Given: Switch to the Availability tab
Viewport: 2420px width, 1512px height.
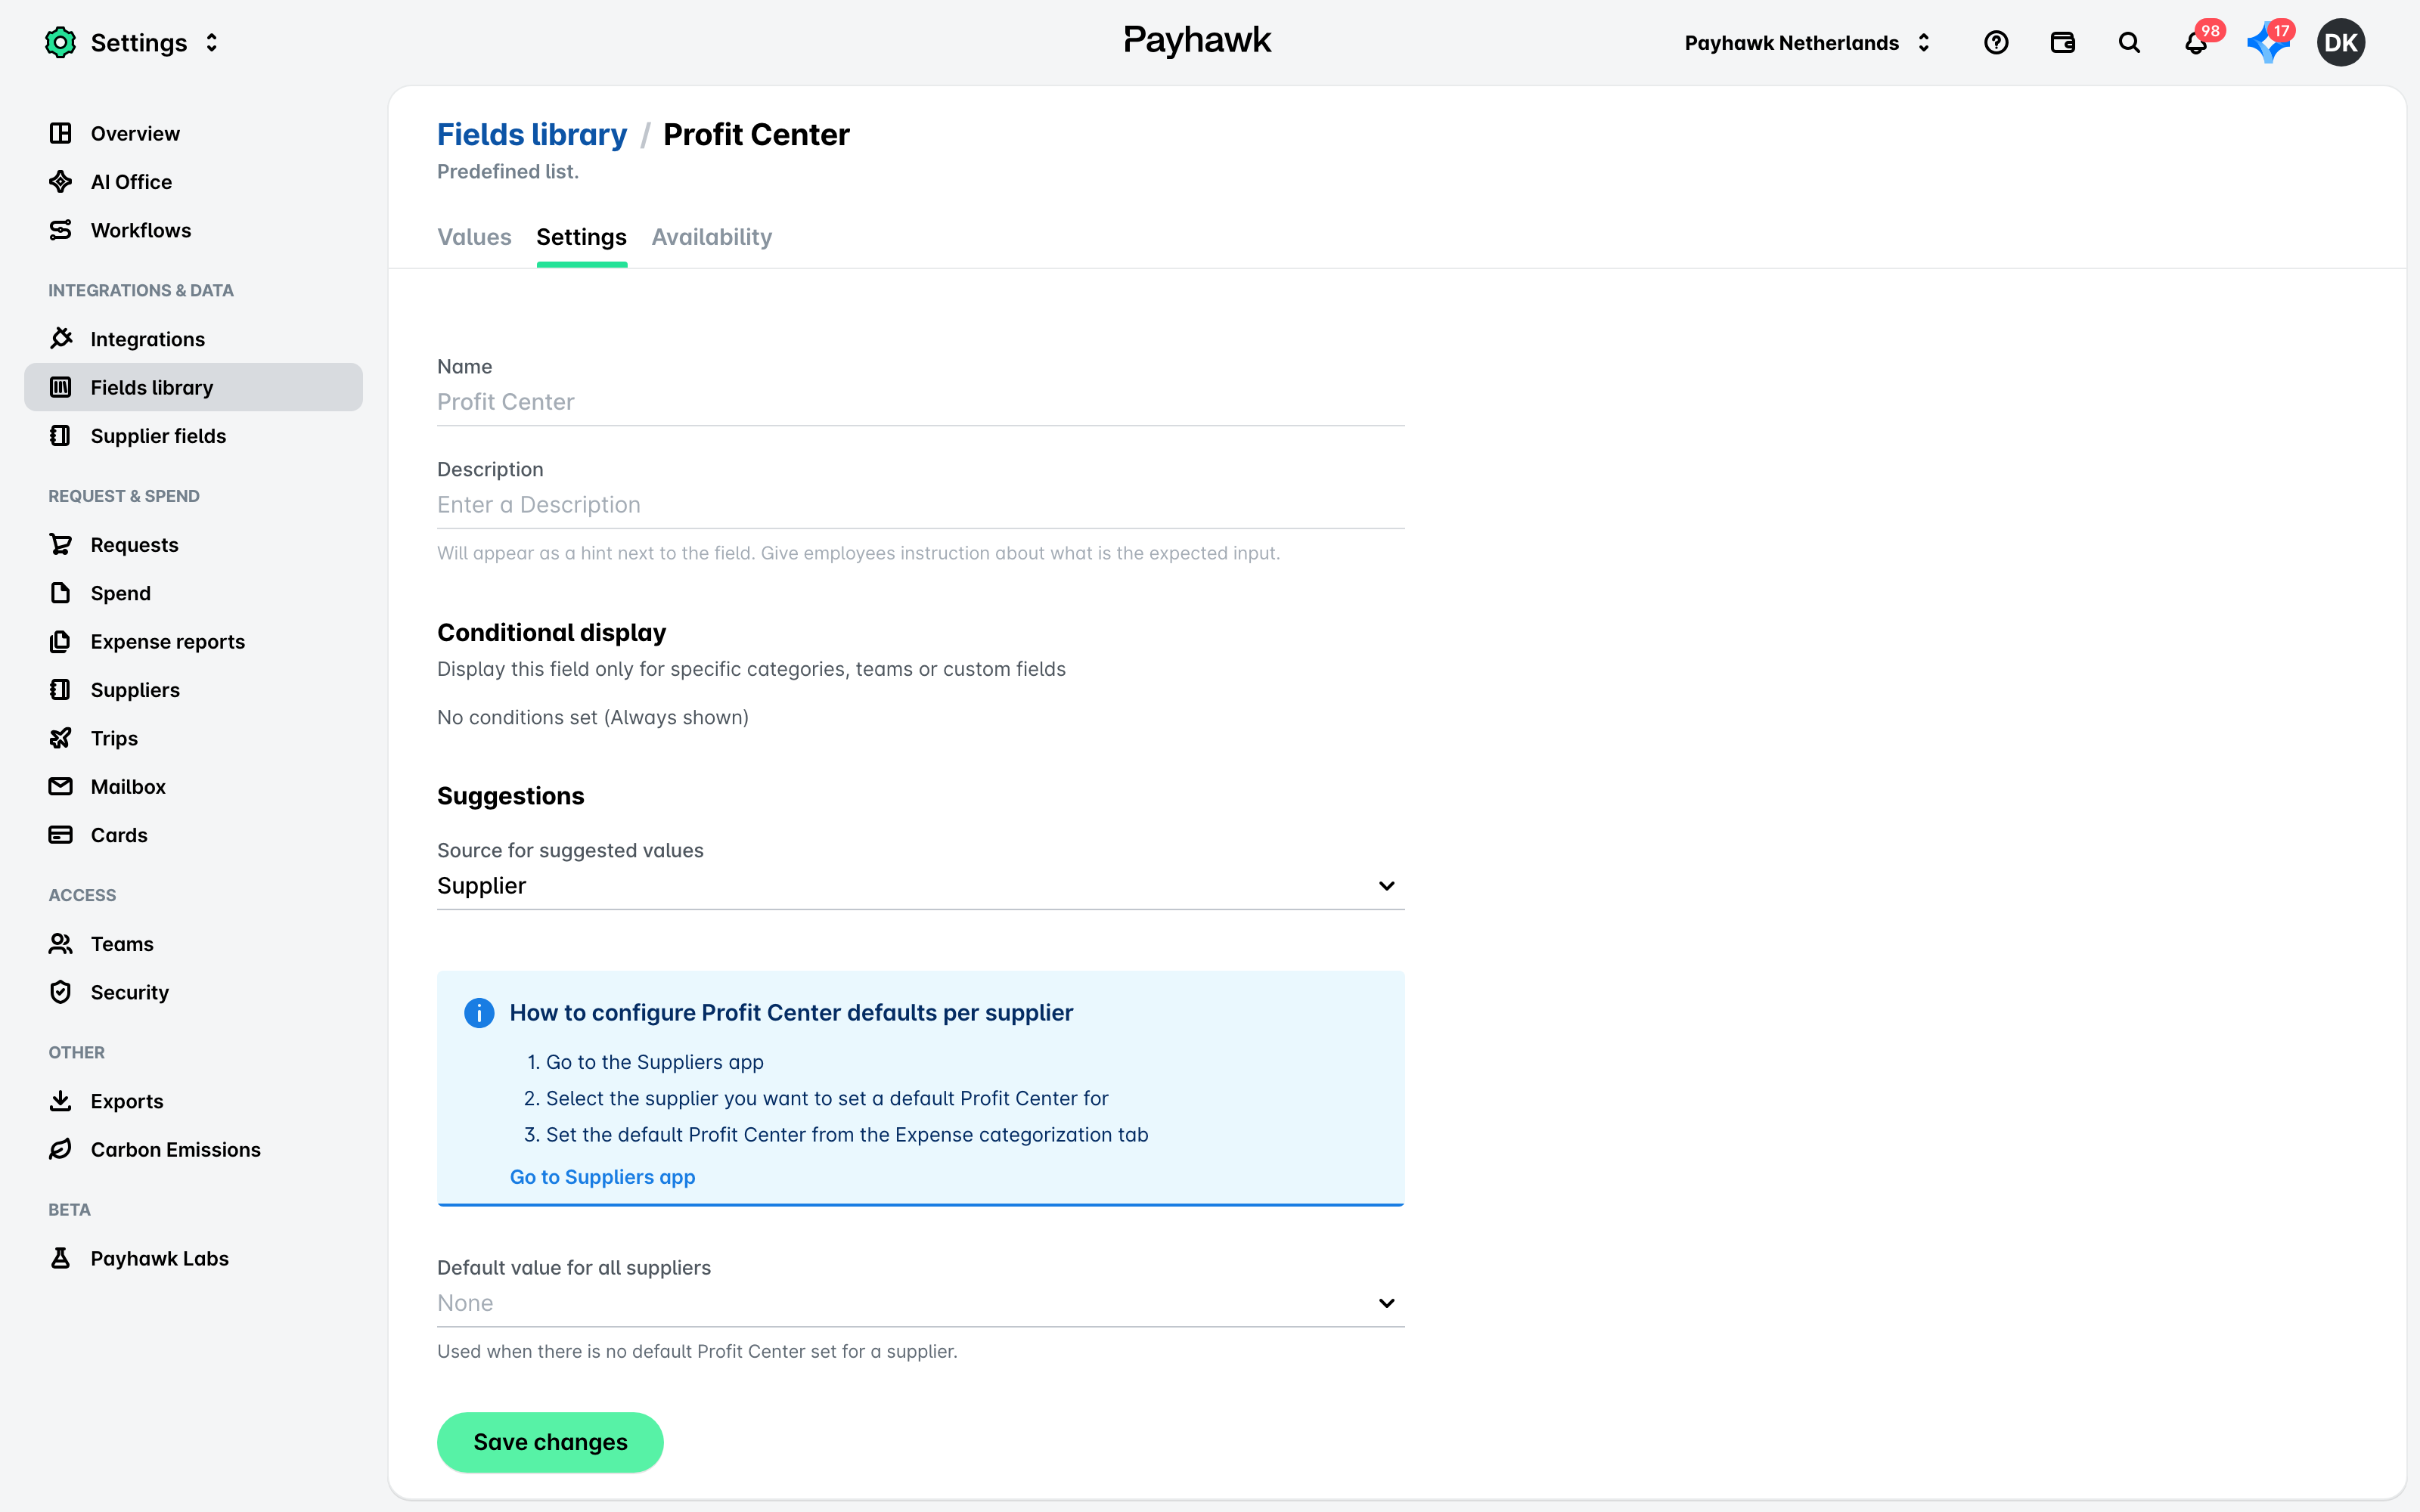Looking at the screenshot, I should click(x=711, y=237).
